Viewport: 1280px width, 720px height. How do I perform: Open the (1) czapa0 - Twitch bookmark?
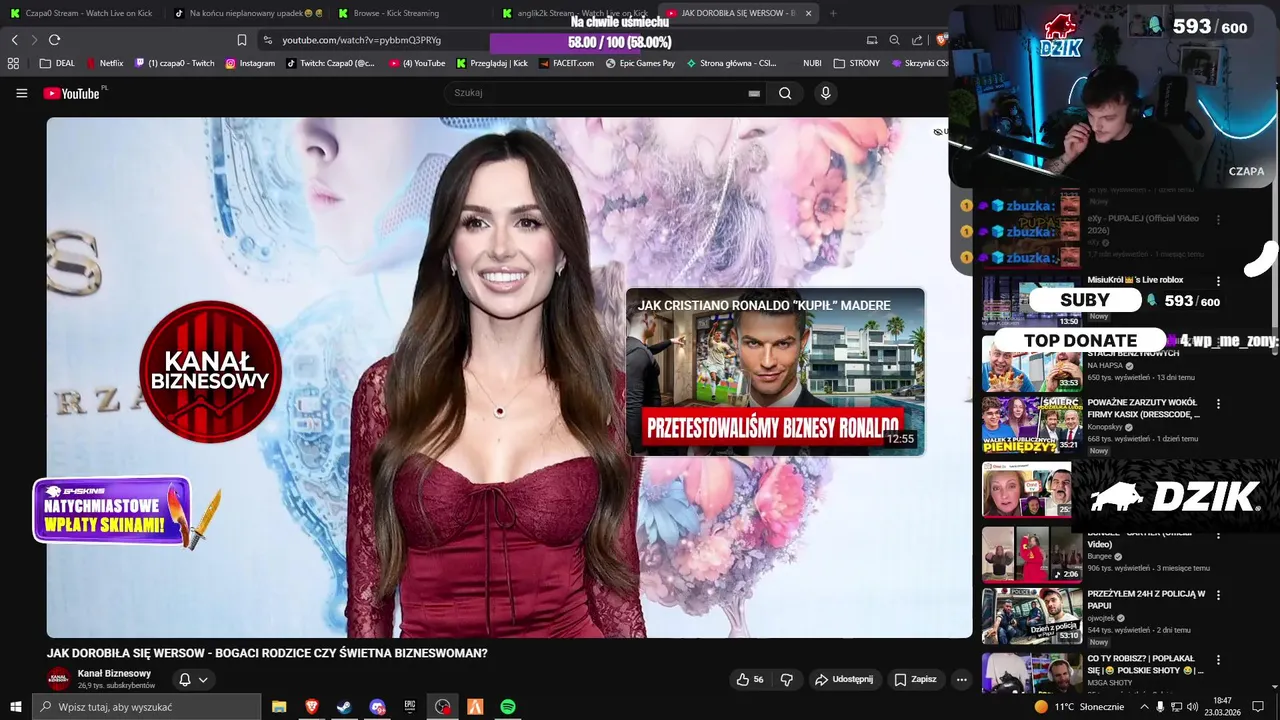(x=174, y=63)
